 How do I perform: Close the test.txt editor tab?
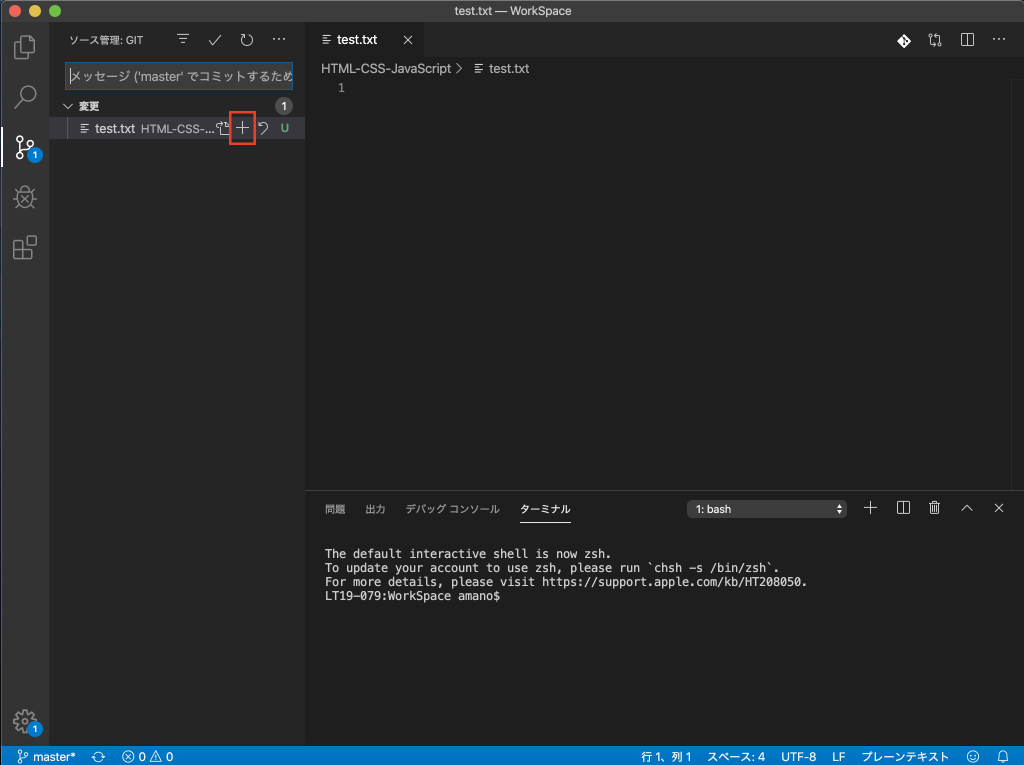click(408, 40)
